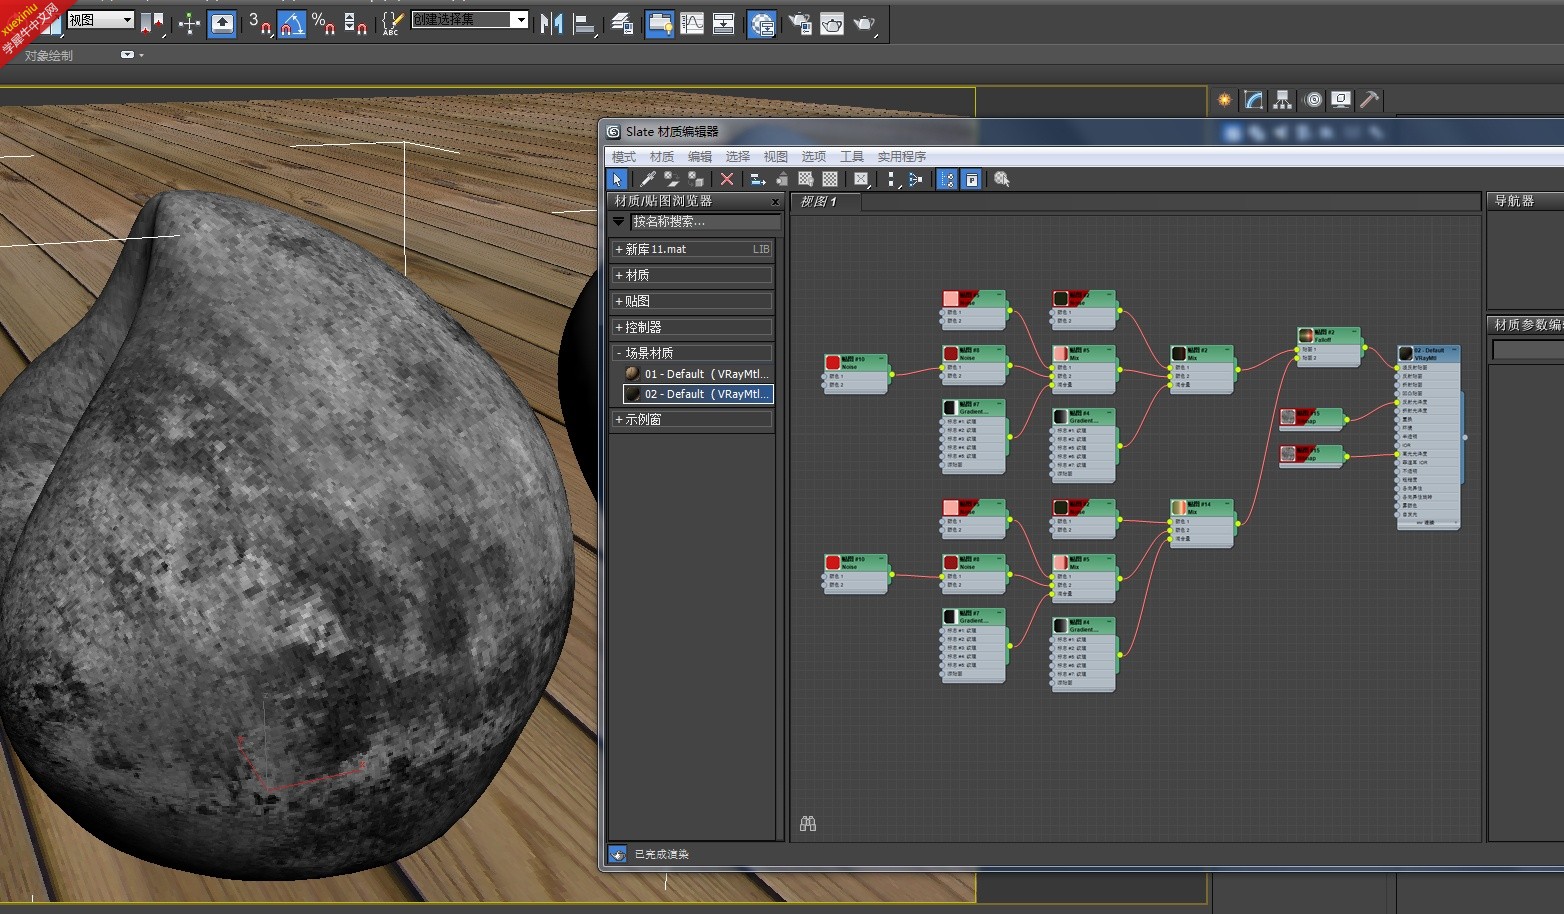Expand the 新库11.mat library group
The height and width of the screenshot is (914, 1564).
[x=692, y=249]
